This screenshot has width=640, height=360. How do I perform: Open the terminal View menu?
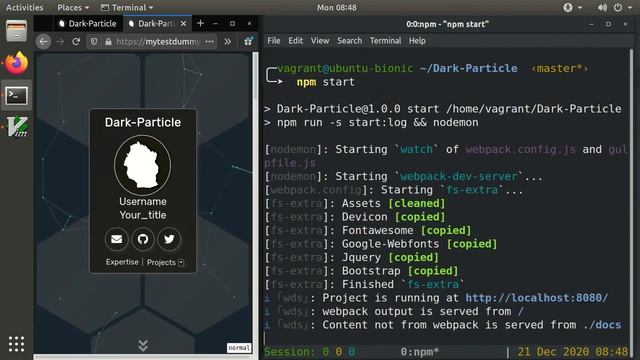pyautogui.click(x=320, y=40)
